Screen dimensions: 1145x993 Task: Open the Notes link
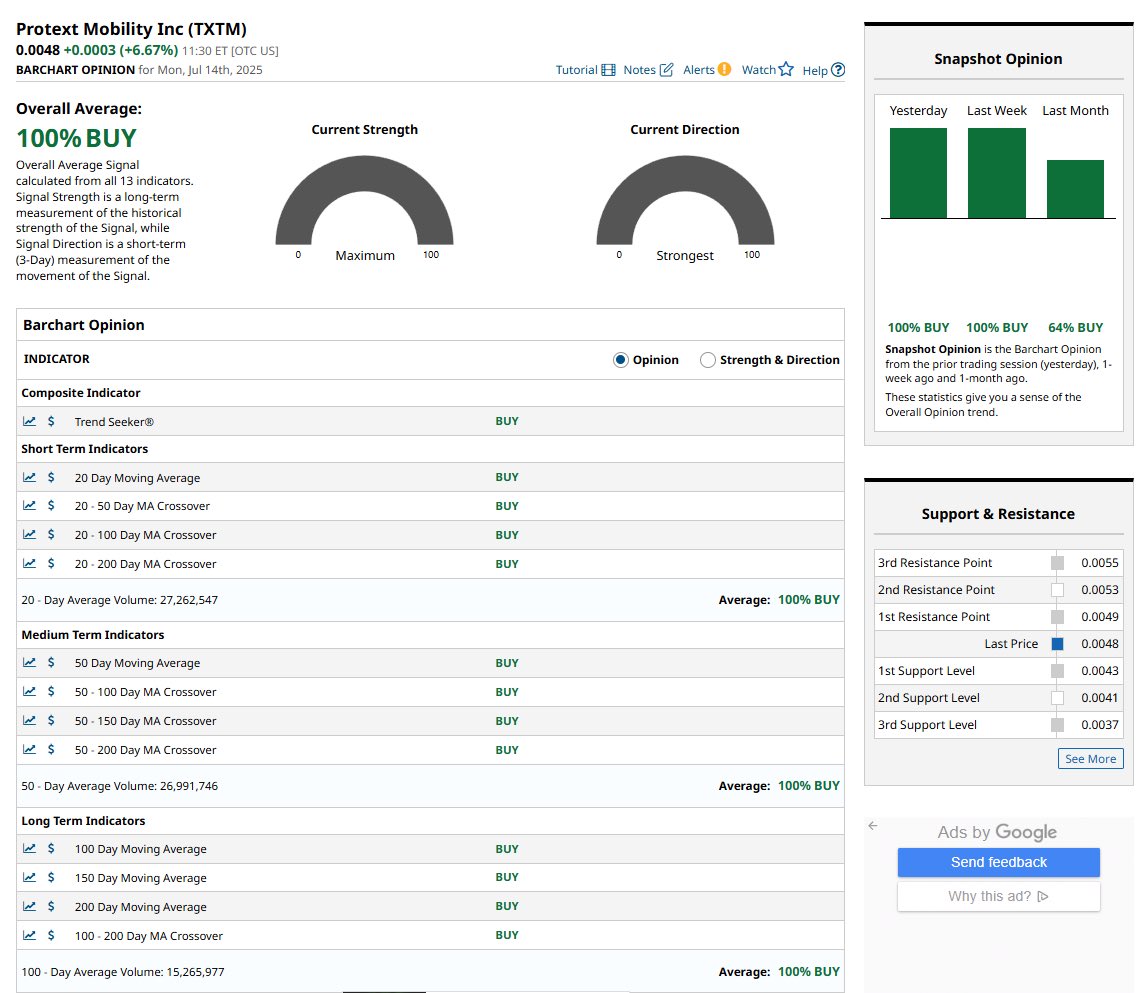[x=640, y=70]
